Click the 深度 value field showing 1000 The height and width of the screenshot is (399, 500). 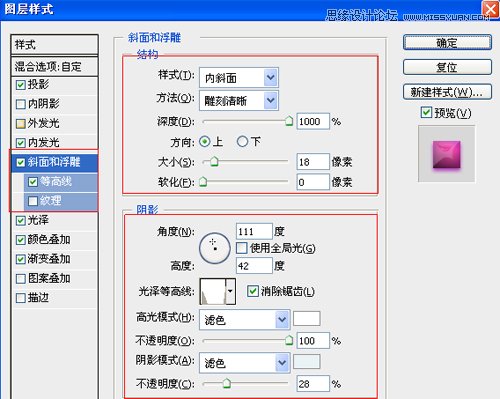(313, 122)
